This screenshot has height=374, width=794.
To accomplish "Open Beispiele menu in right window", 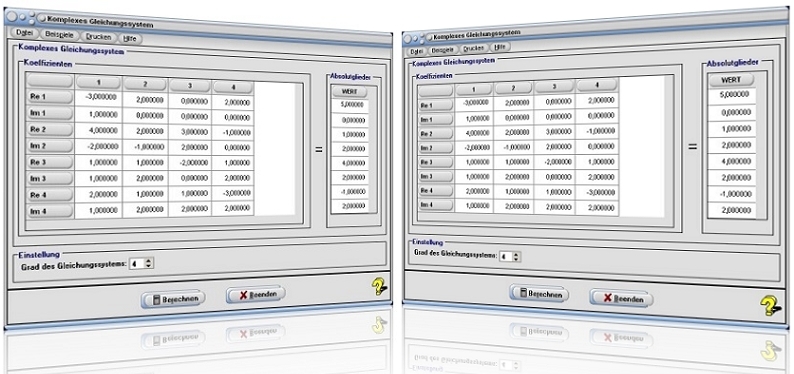I will tap(444, 50).
